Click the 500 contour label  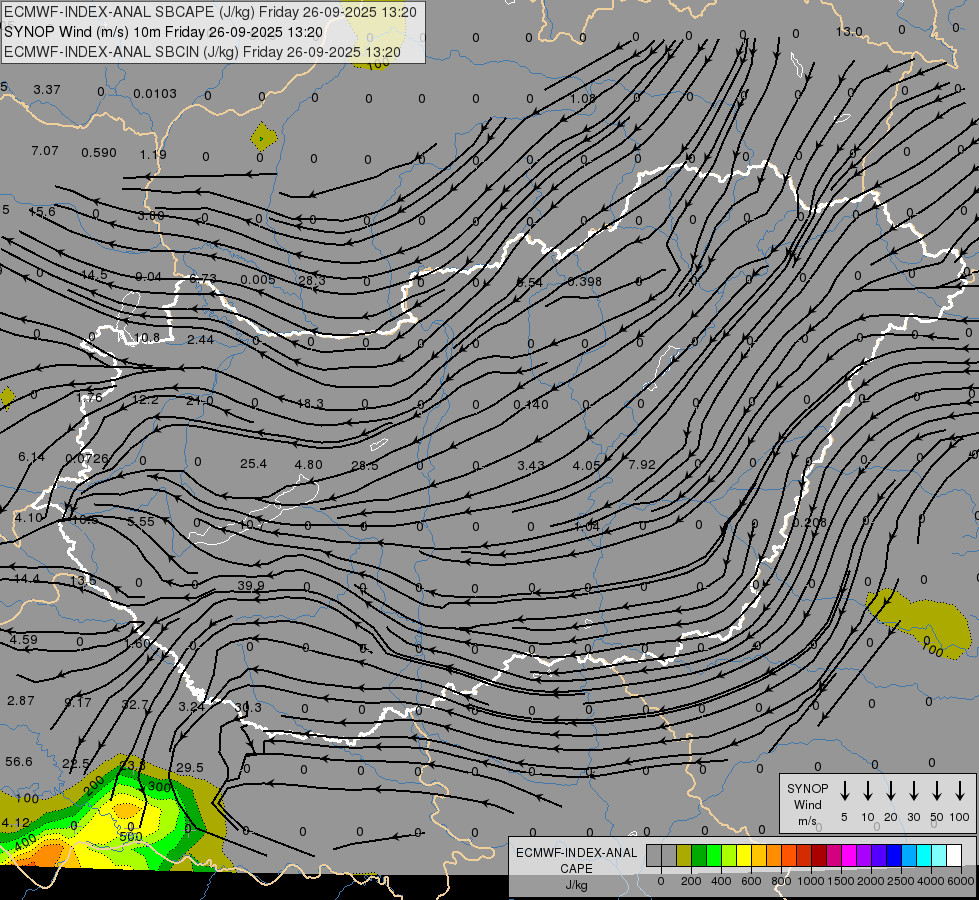tap(130, 836)
